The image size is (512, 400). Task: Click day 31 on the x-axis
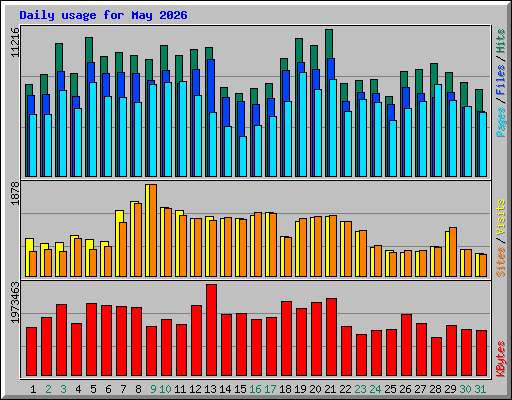pos(480,389)
